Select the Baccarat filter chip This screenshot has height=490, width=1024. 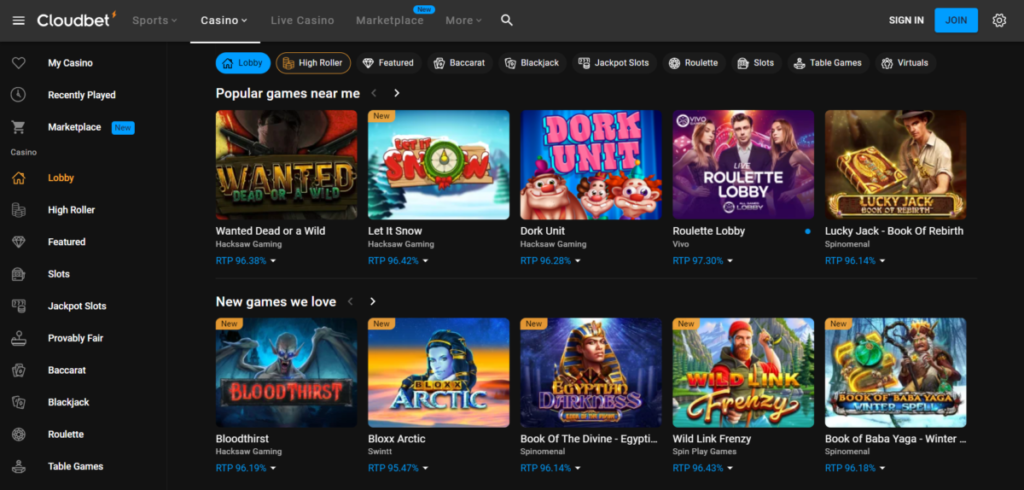click(x=460, y=63)
